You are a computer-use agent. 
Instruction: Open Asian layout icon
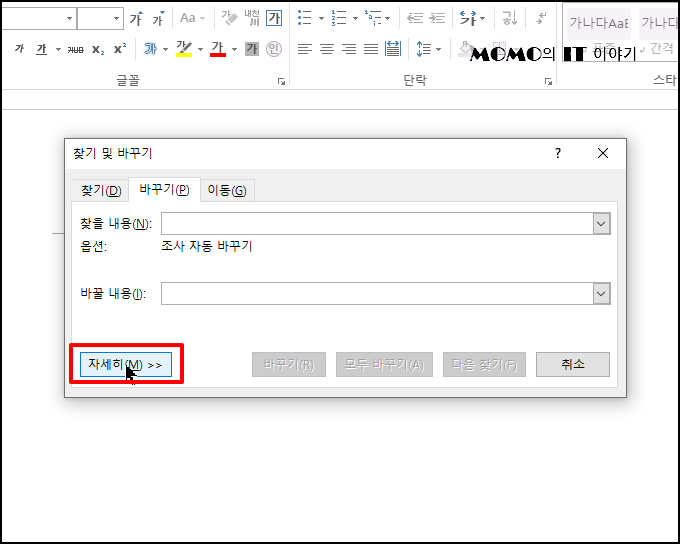[x=468, y=18]
